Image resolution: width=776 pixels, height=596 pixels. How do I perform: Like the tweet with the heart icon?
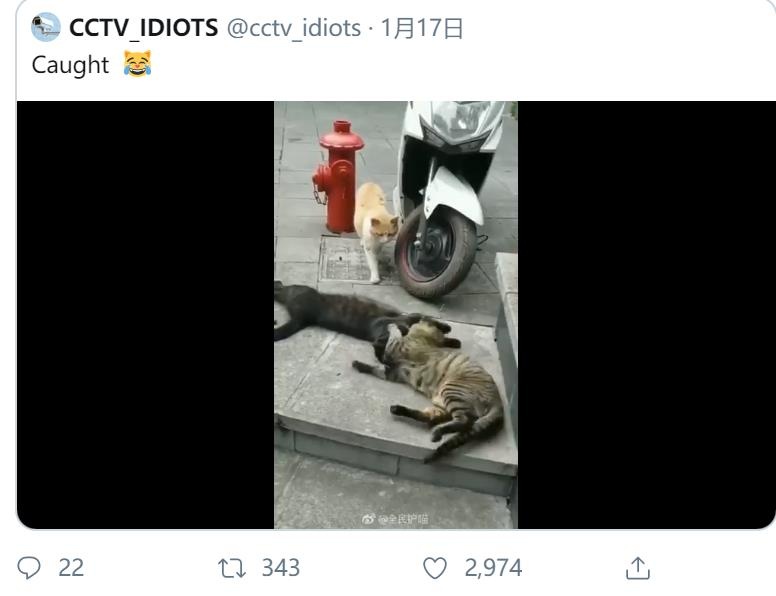pos(435,568)
